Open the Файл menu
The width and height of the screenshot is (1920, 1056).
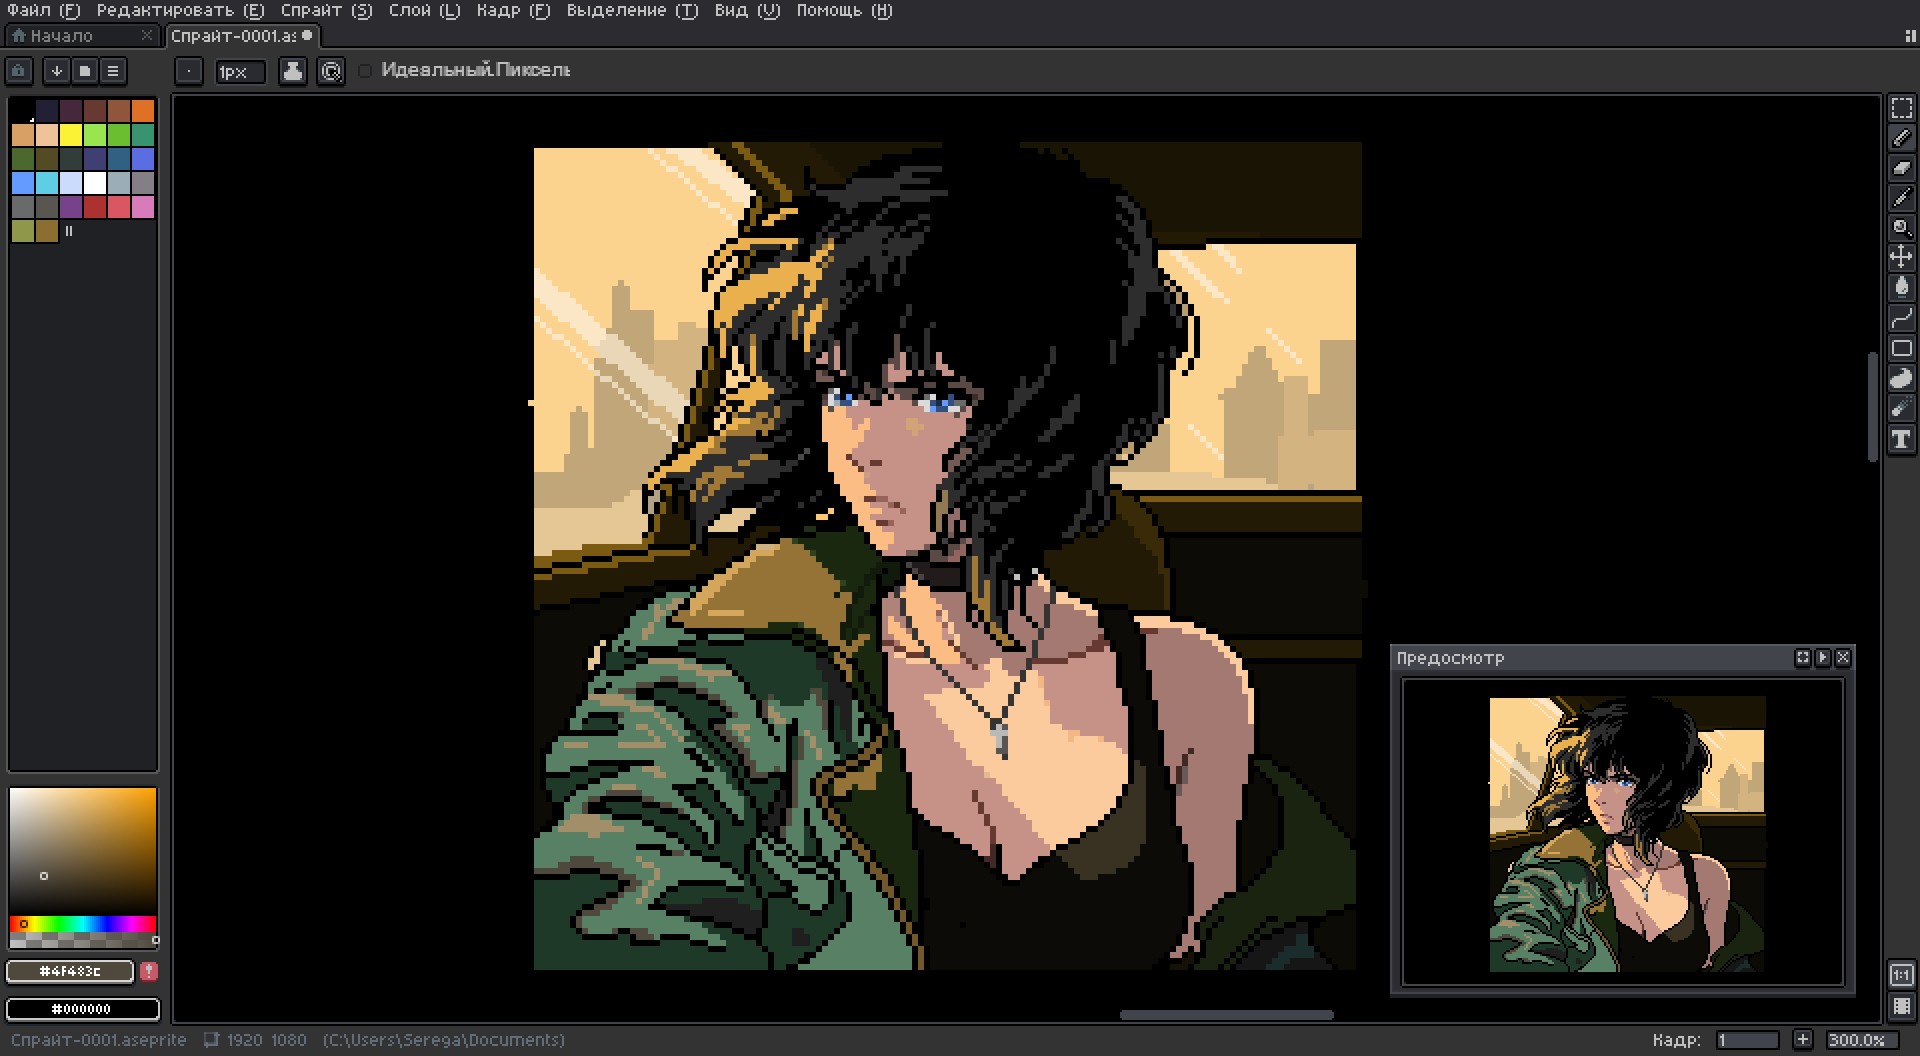point(44,11)
